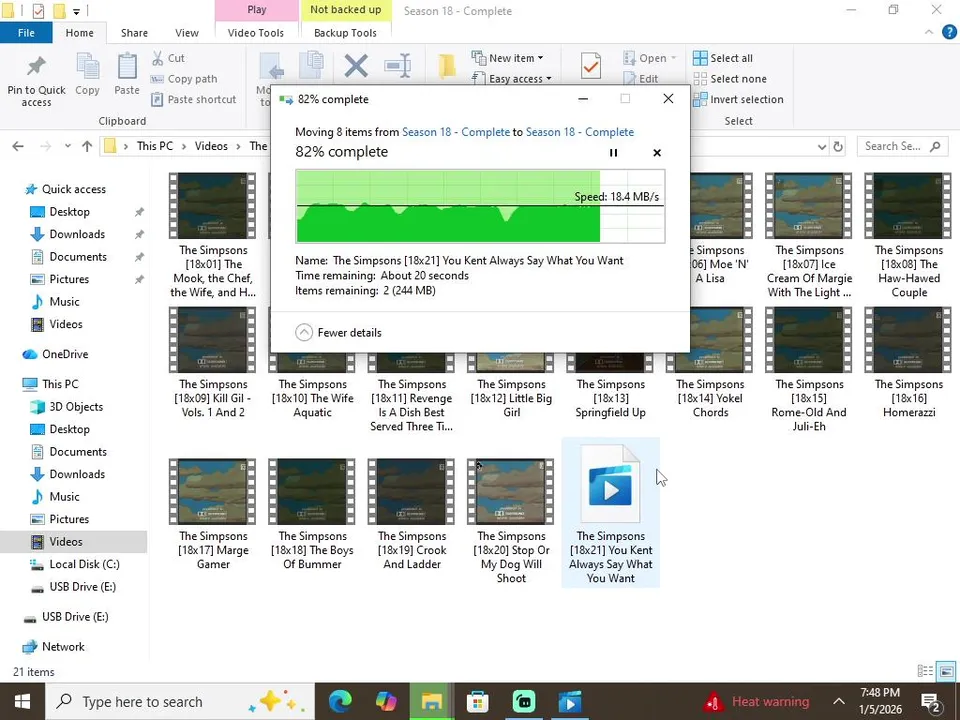This screenshot has height=720, width=960.
Task: Click the taskbar search box
Action: 180,702
